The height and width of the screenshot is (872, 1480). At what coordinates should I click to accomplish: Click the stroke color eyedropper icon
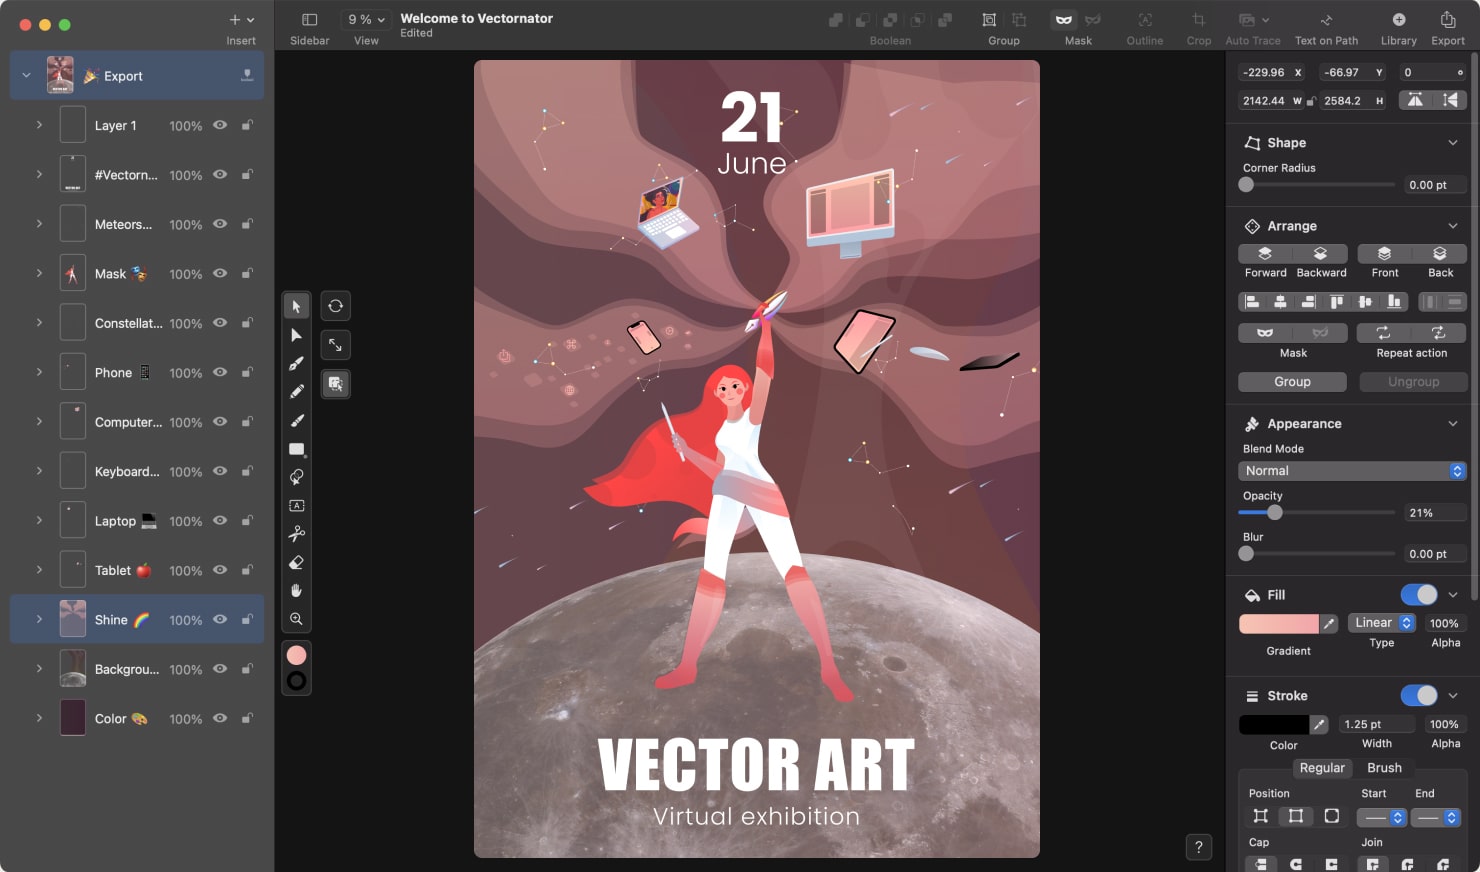click(1319, 724)
